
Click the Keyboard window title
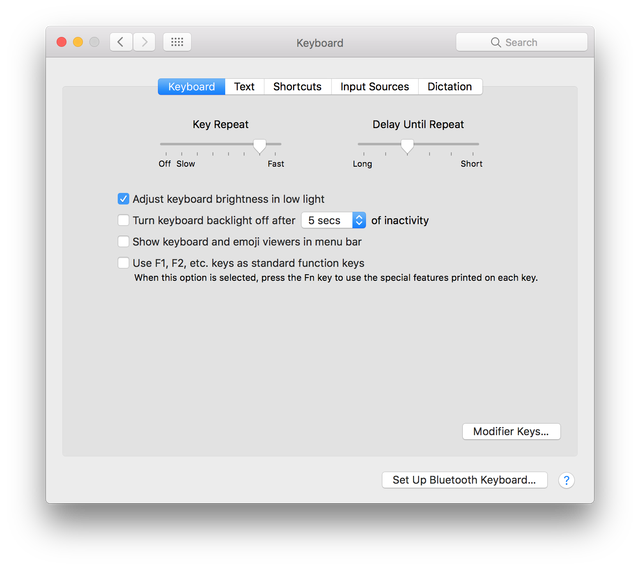(x=320, y=43)
